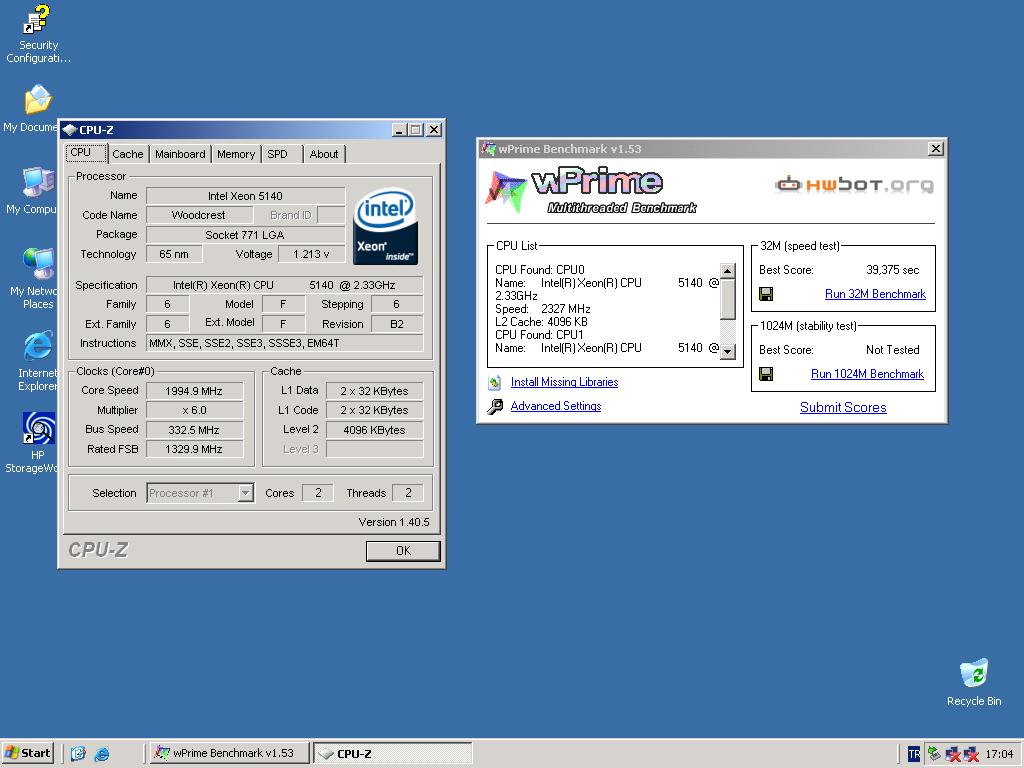Screen dimensions: 1024x768
Task: Select CPU-Z taskbar button
Action: coord(392,753)
